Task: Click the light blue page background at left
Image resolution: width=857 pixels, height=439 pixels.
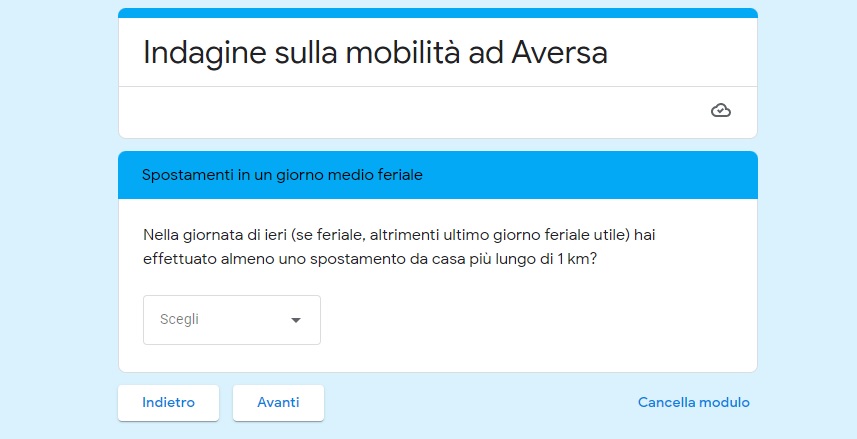Action: pos(57,219)
